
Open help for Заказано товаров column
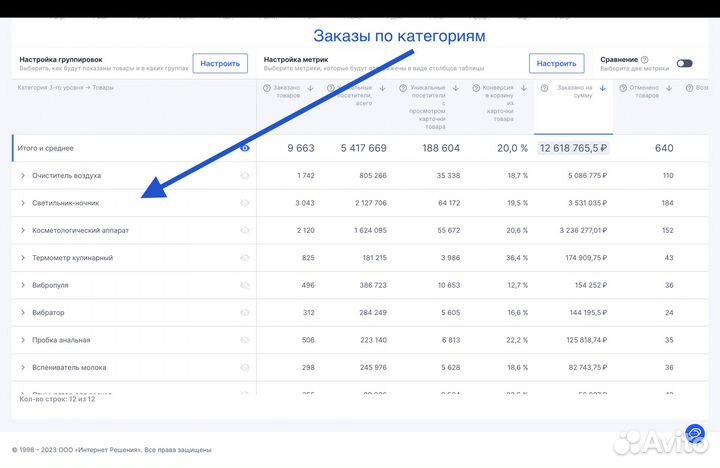click(267, 88)
